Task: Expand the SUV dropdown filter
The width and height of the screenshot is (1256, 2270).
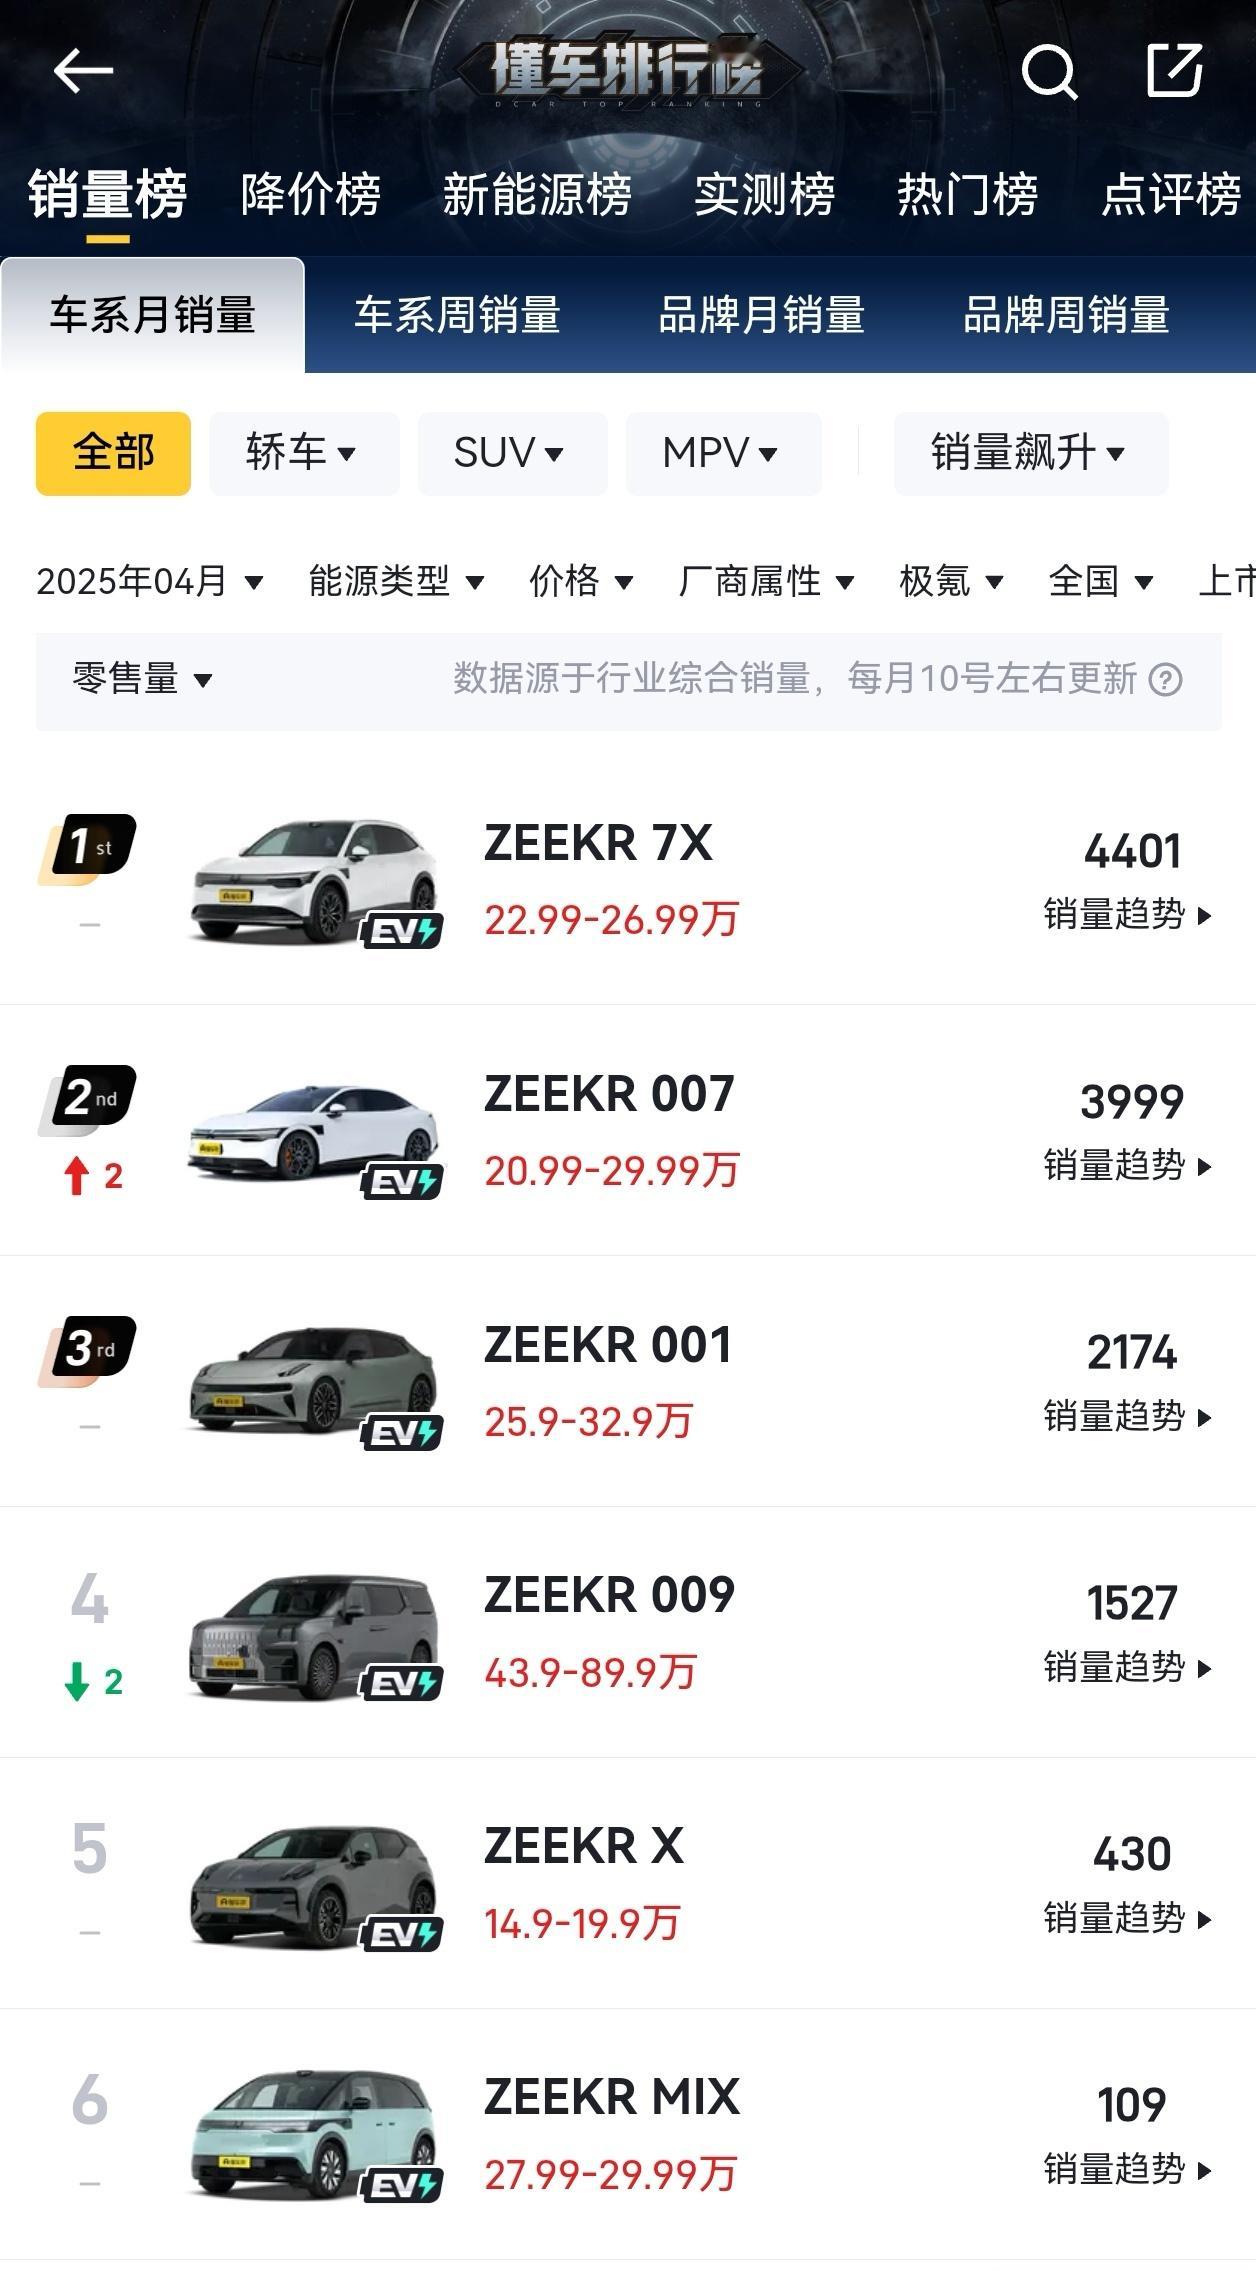Action: [x=512, y=453]
